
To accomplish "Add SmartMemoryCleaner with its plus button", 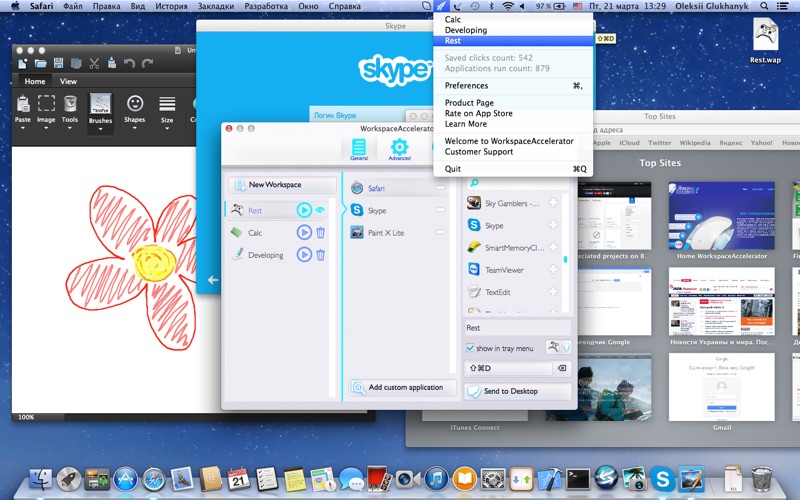I will pos(553,247).
